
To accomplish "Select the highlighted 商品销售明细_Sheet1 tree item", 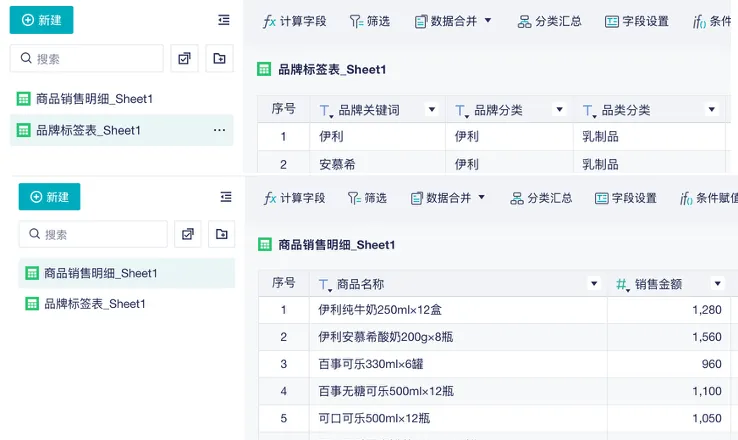I will (100, 273).
